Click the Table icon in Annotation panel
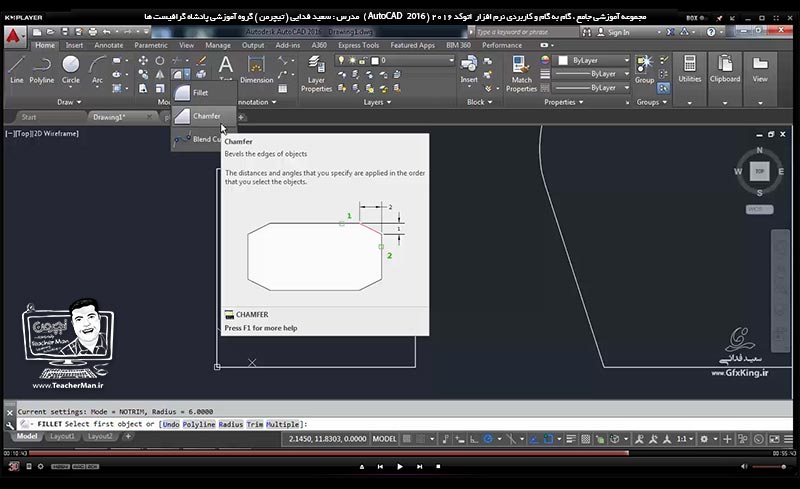This screenshot has width=800, height=489. (x=282, y=88)
